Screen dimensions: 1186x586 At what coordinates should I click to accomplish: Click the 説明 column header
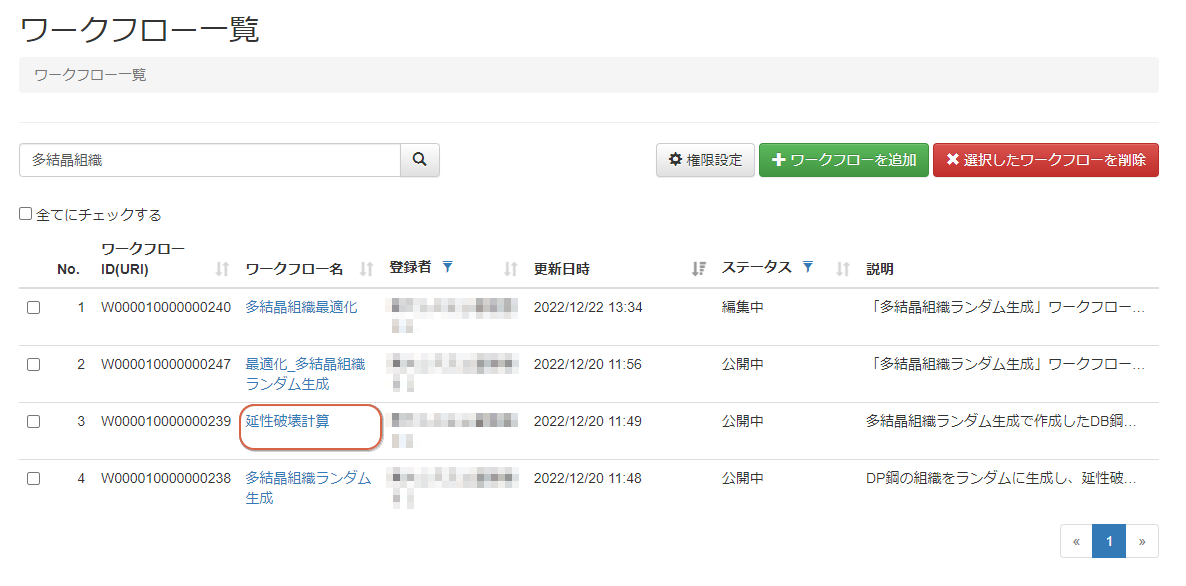point(880,268)
